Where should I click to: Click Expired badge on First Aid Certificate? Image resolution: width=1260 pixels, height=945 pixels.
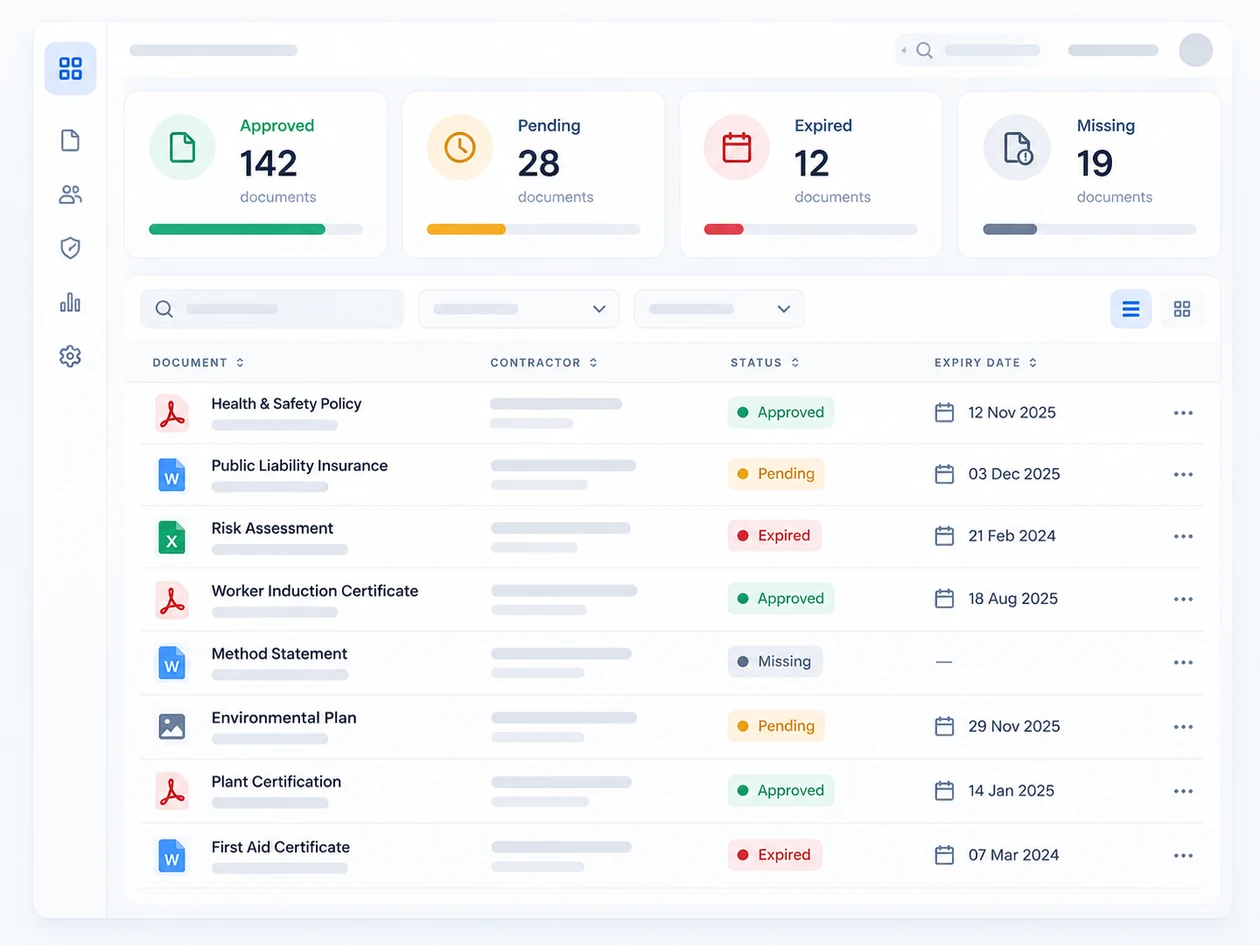775,855
